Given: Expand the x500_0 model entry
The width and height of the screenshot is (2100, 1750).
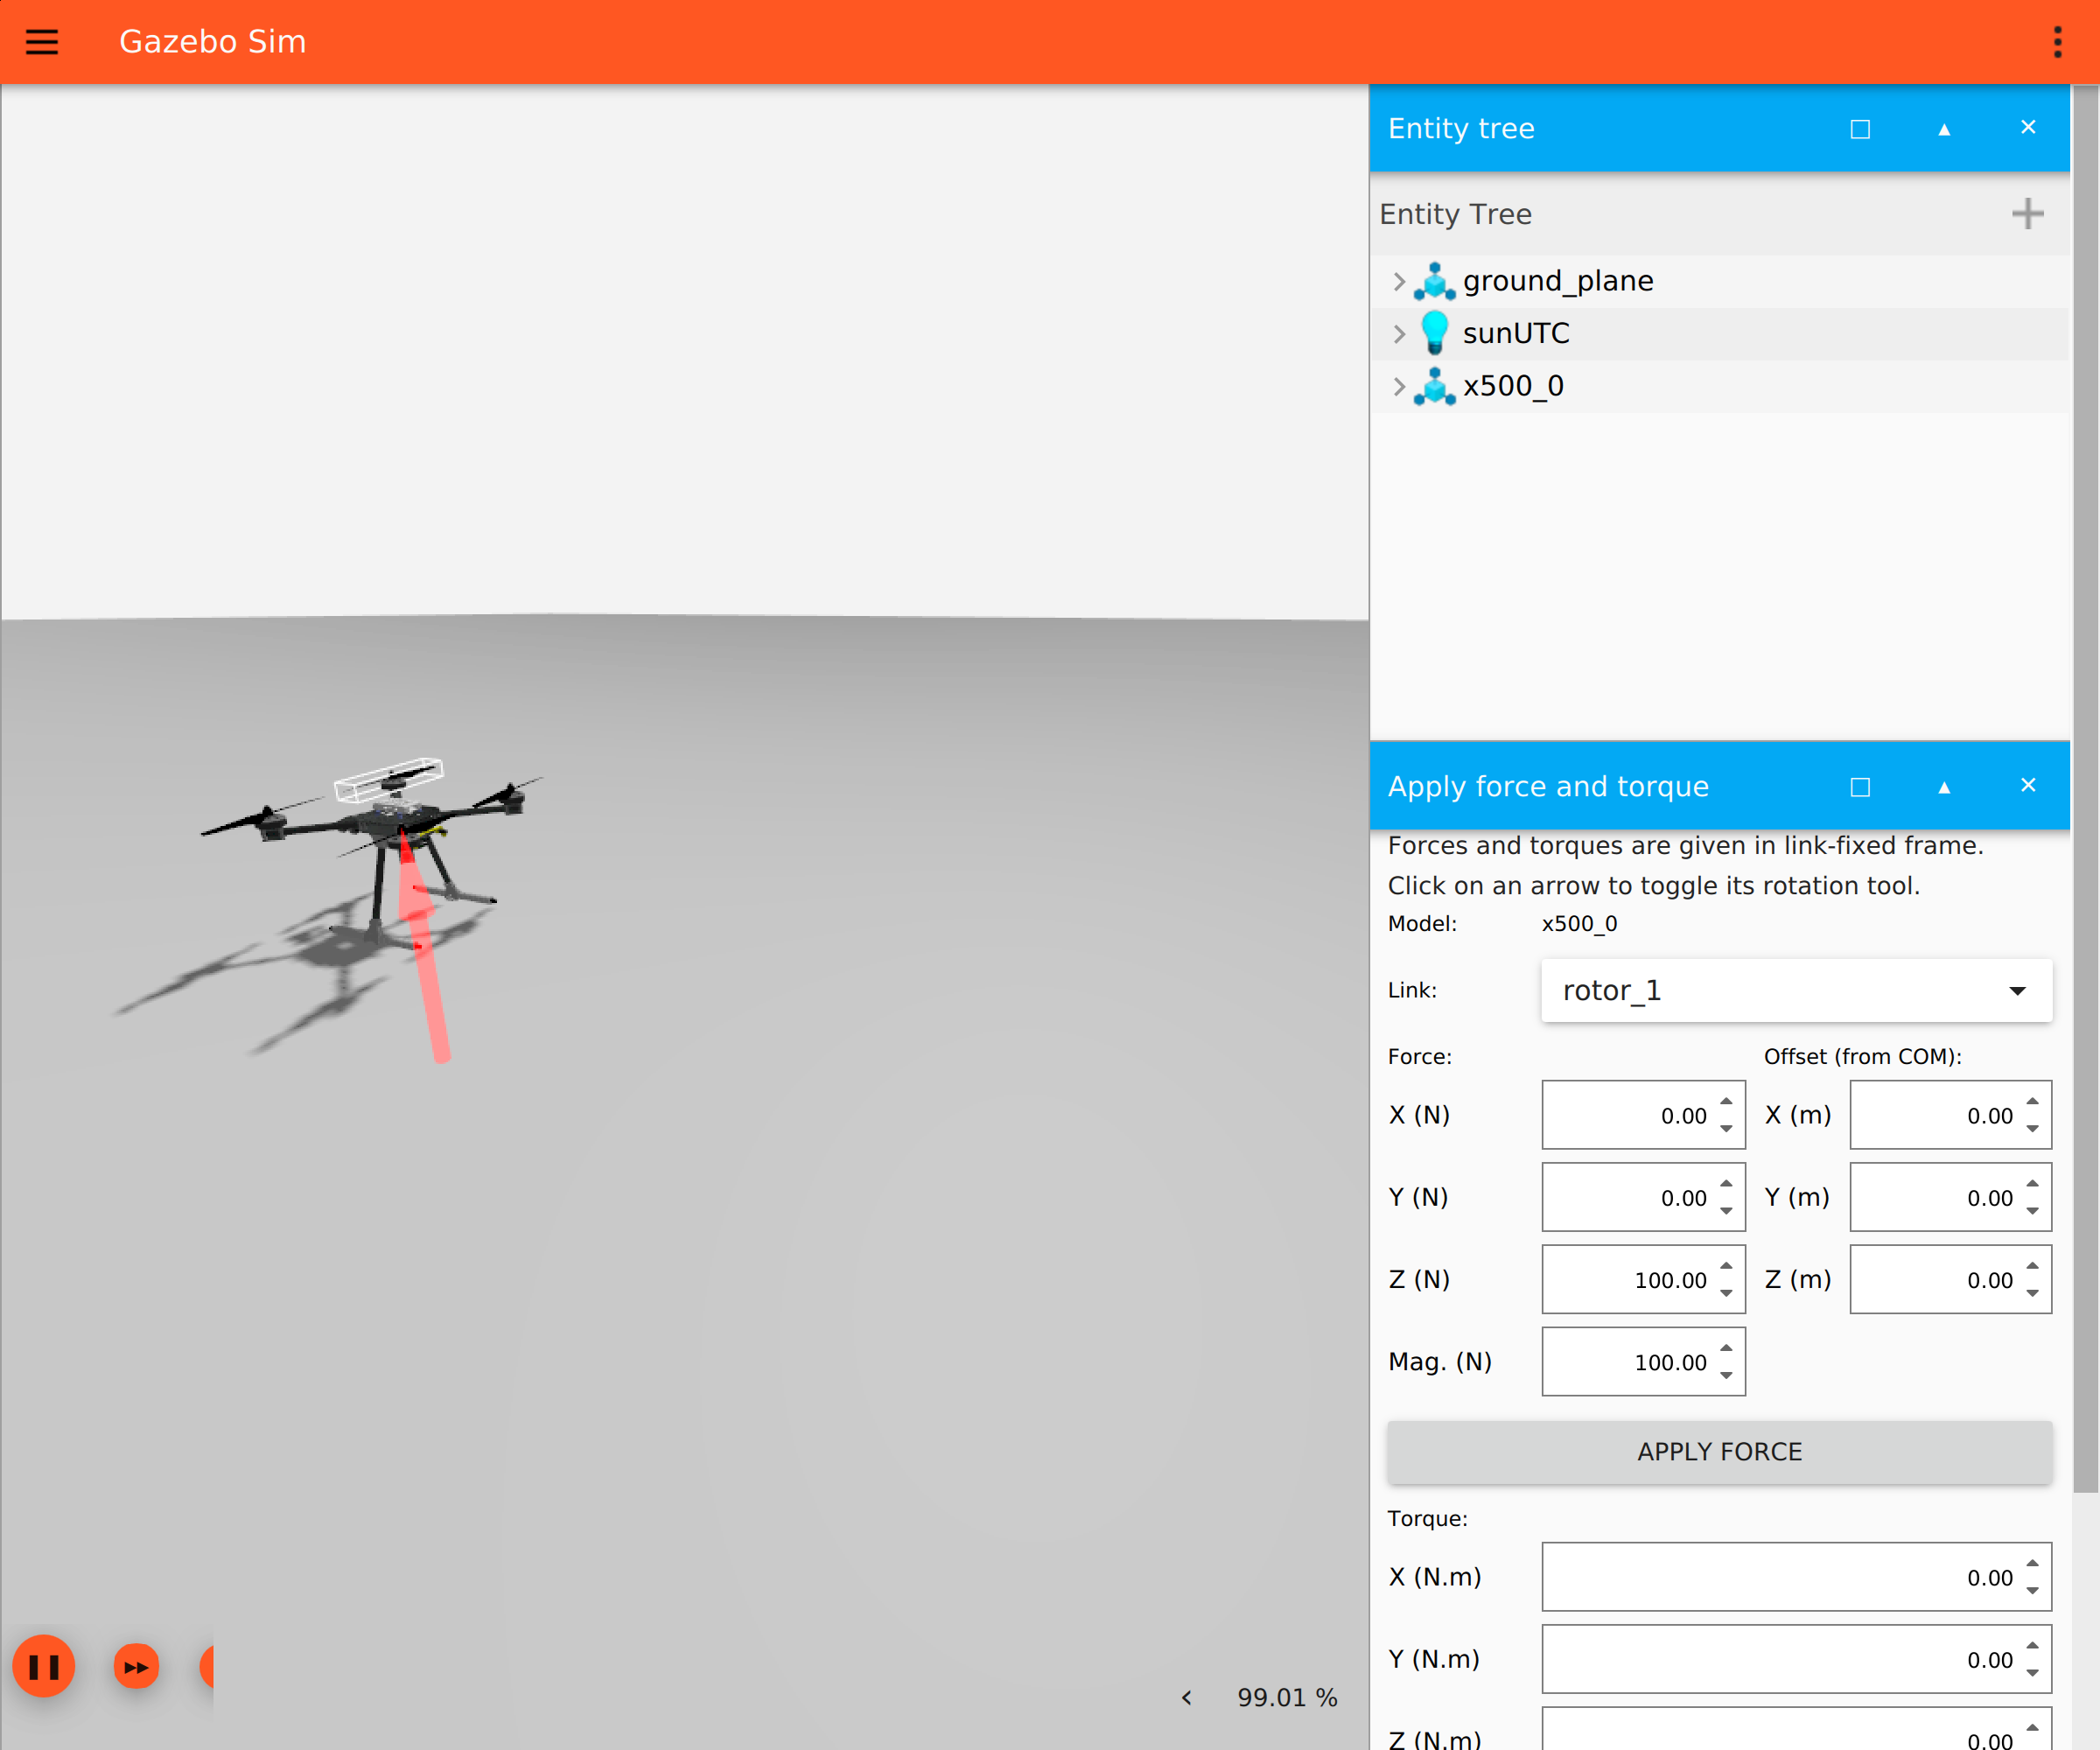Looking at the screenshot, I should point(1399,386).
